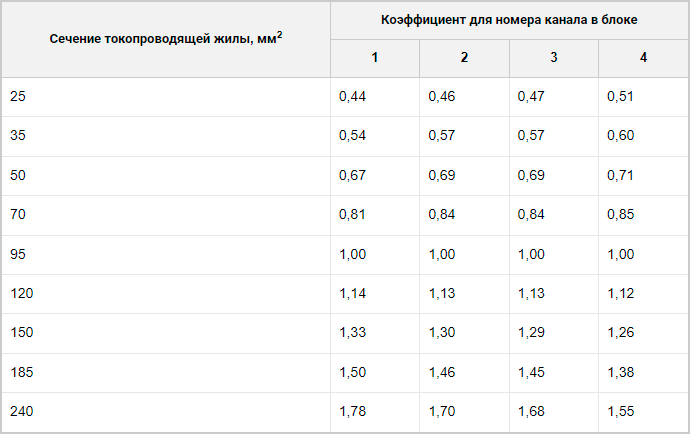Click the row label 95

pos(18,254)
